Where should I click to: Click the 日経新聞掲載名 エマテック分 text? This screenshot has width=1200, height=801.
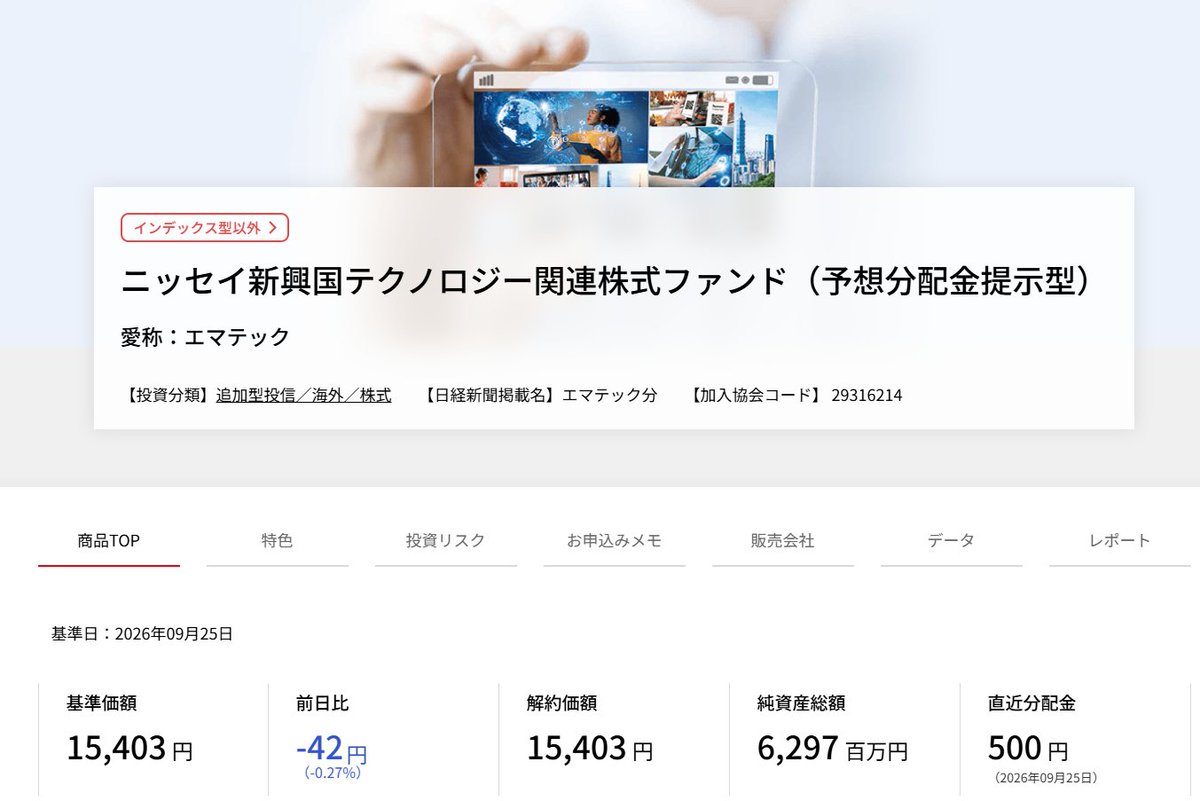coord(540,395)
